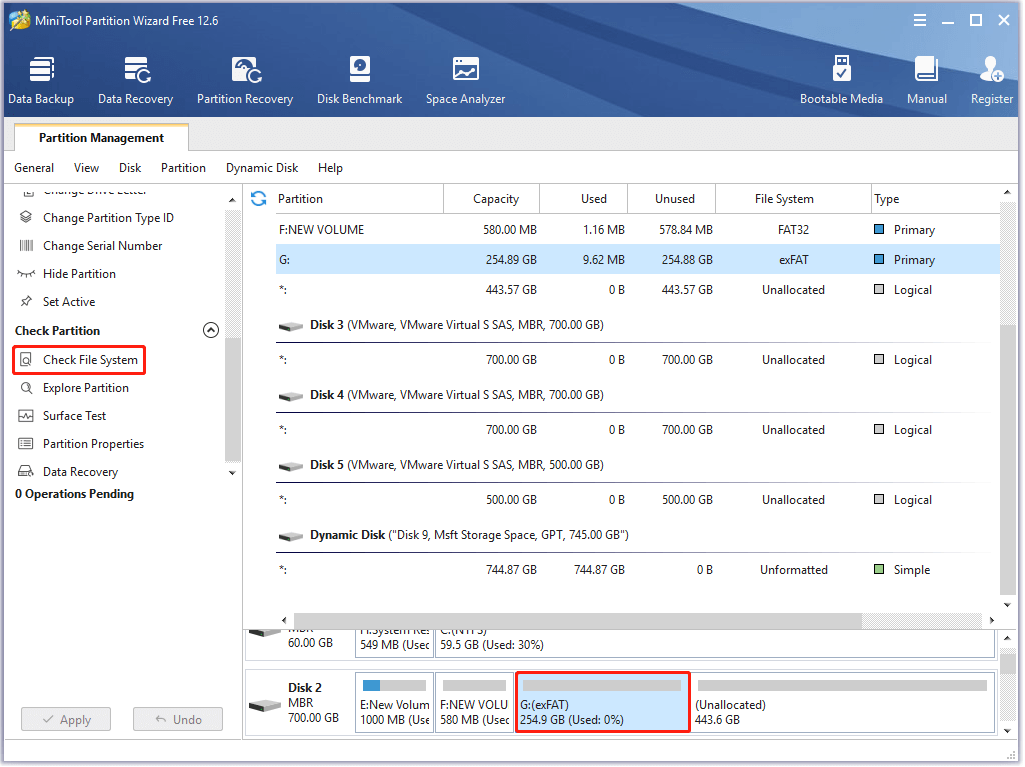Choose Hide Partition
1025x767 pixels.
tap(67, 274)
